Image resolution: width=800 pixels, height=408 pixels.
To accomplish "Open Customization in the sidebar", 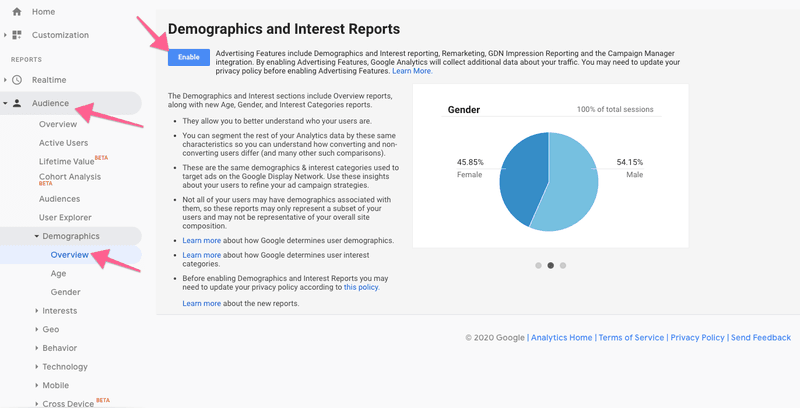I will point(60,35).
